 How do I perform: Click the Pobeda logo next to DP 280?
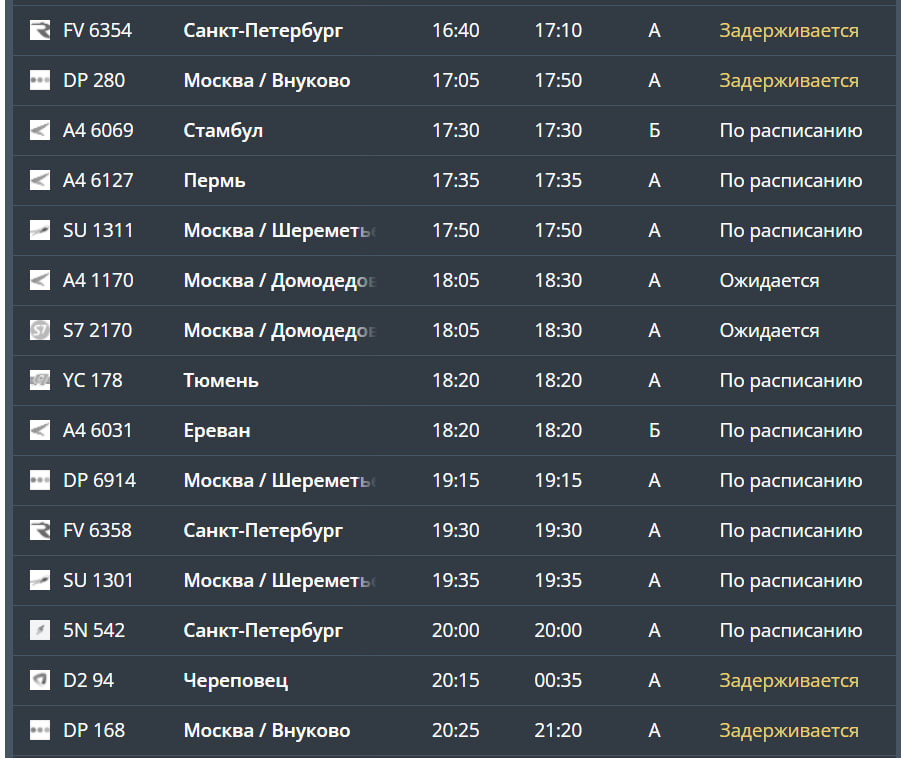(40, 81)
